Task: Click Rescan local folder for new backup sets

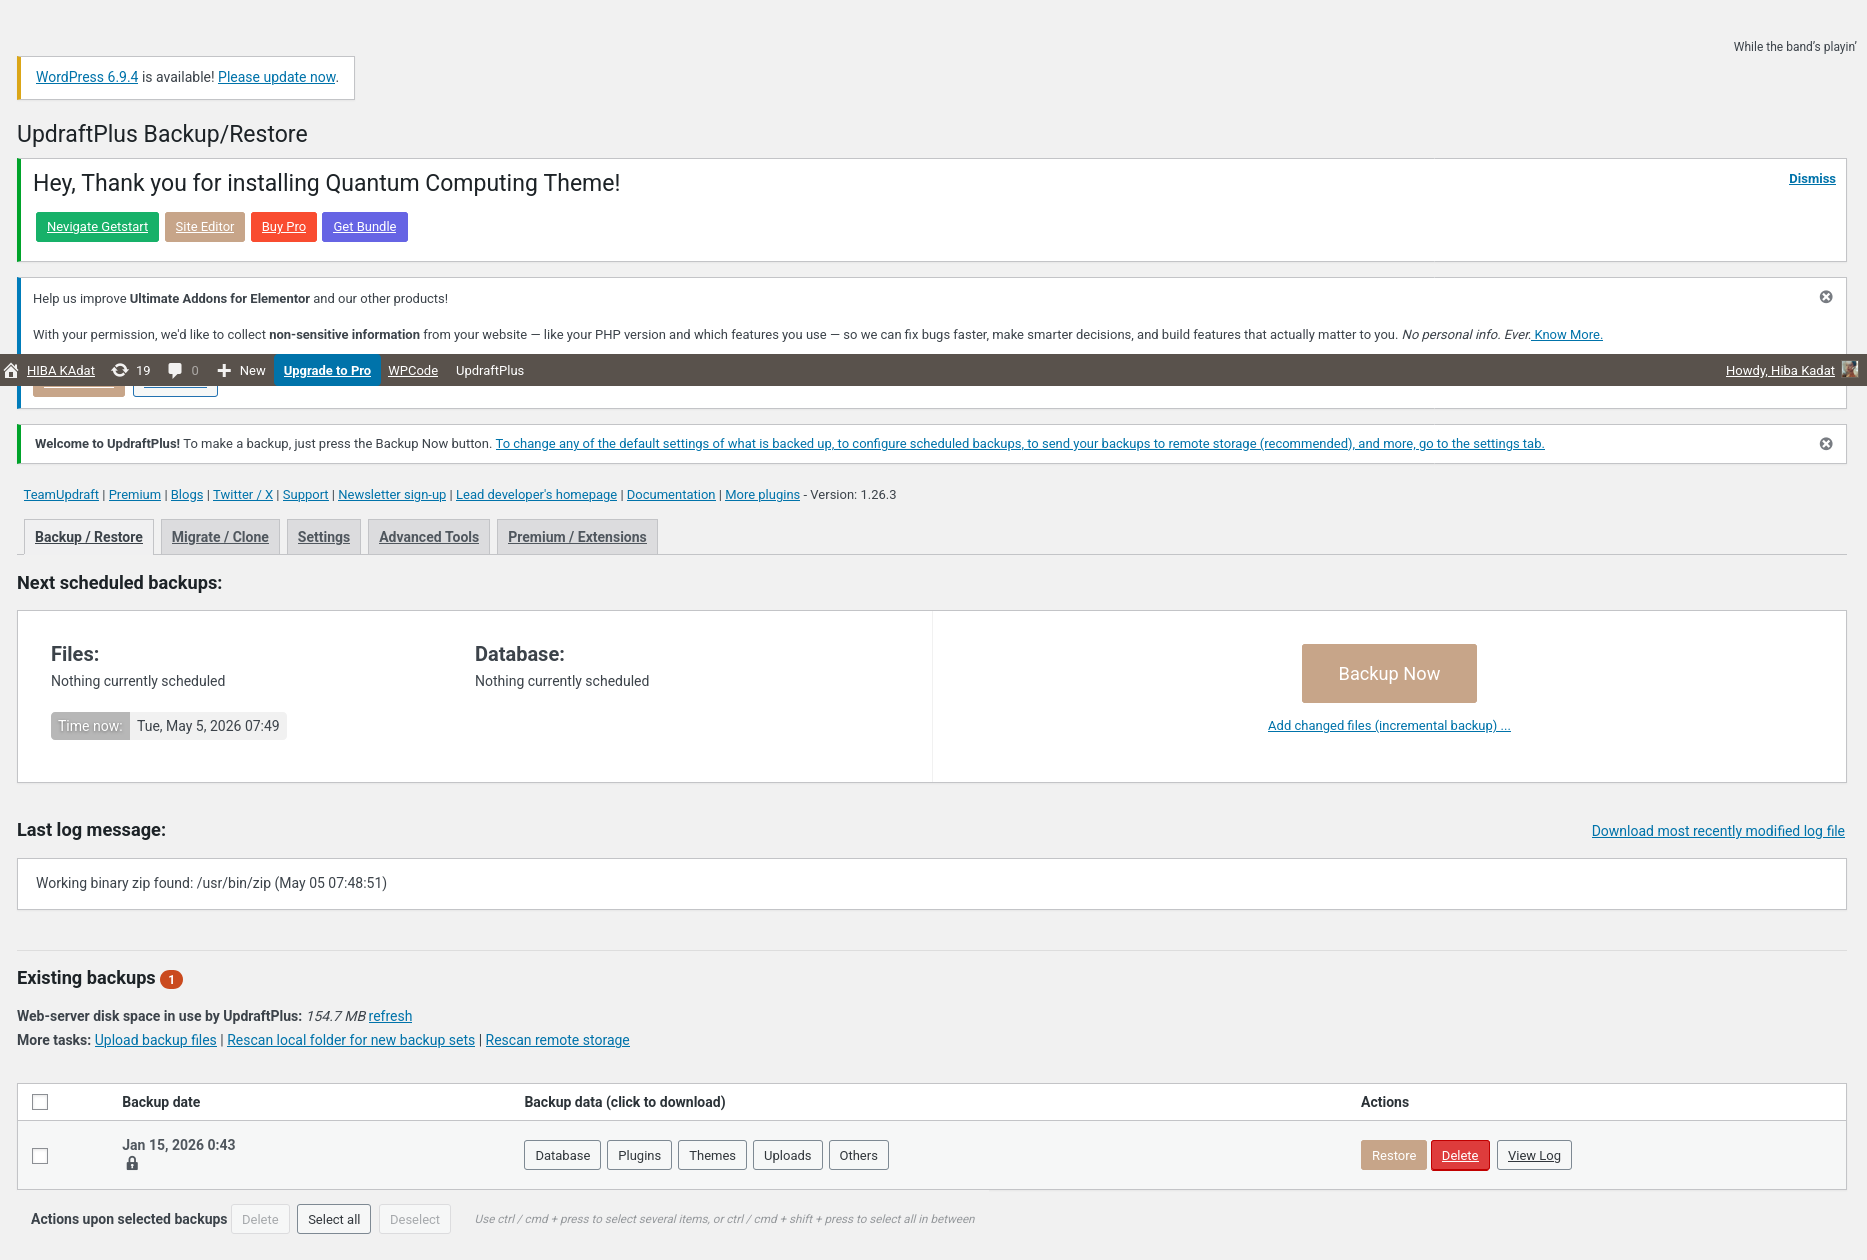Action: tap(351, 1040)
